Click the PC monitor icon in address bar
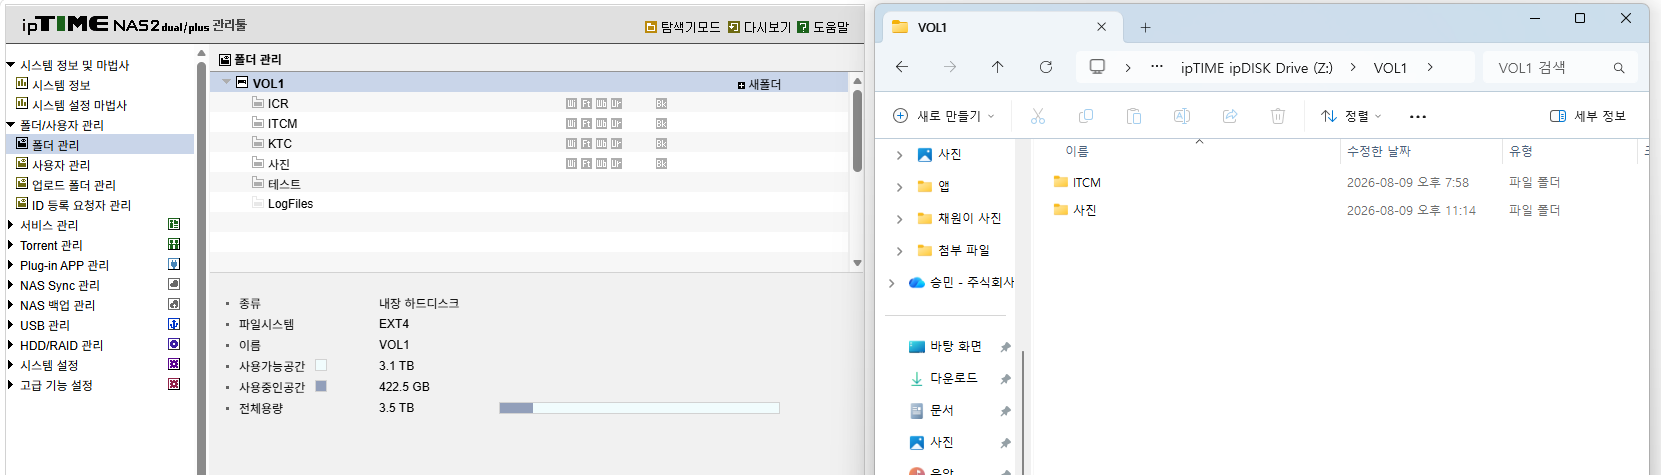The height and width of the screenshot is (475, 1661). [x=1097, y=67]
